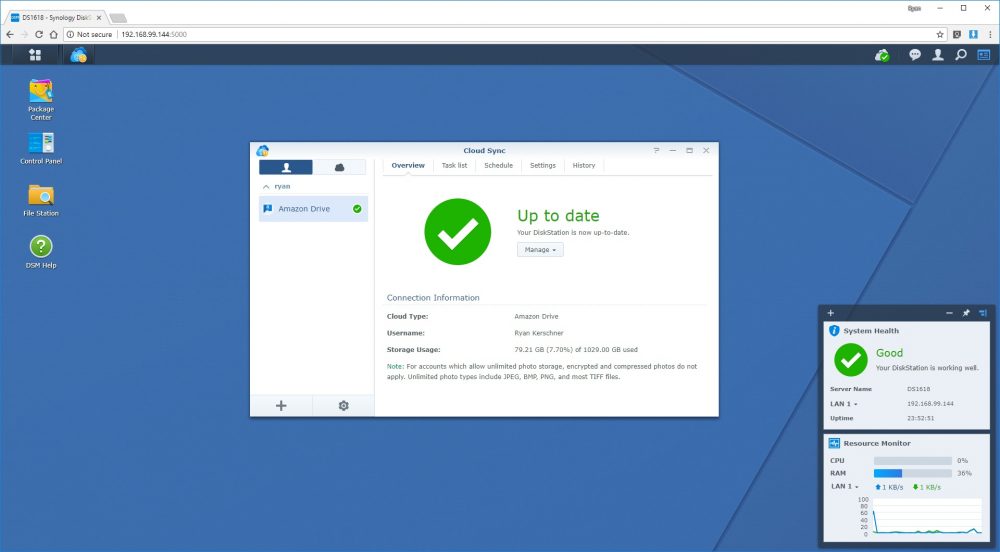This screenshot has height=552, width=1000.
Task: Open the DSM search magnifier icon
Action: click(960, 55)
